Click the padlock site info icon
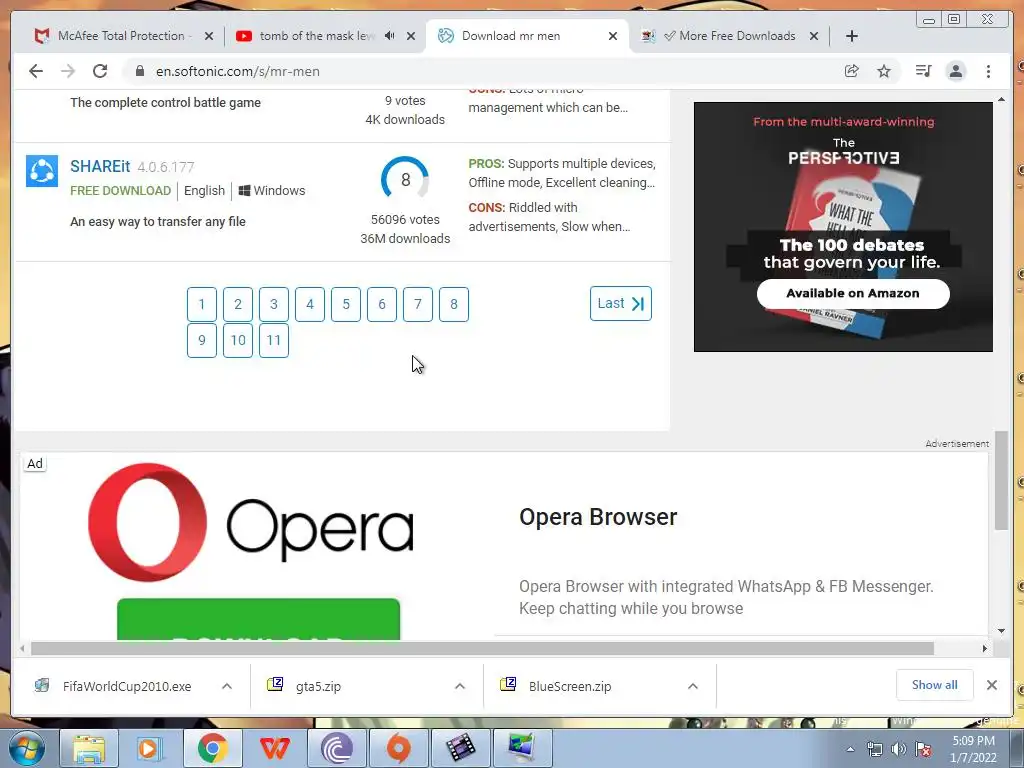1024x768 pixels. [x=139, y=71]
